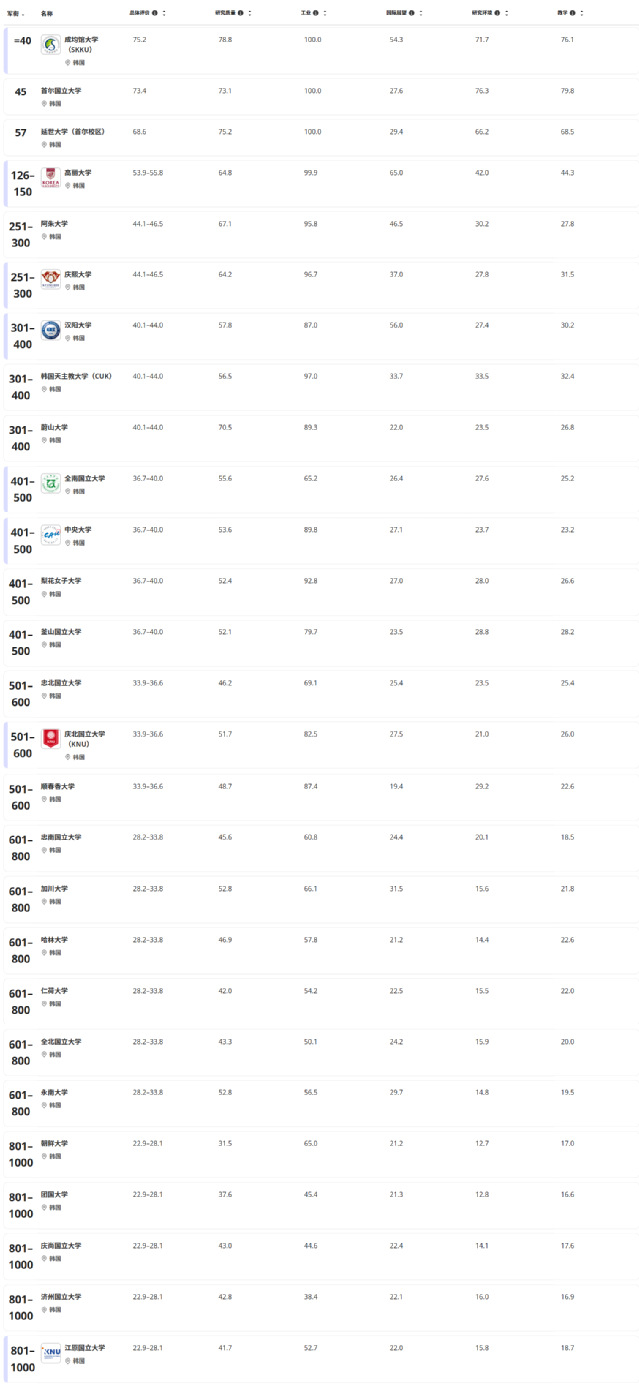Click the 名称 column header
Viewport: 639px width, 1385px height.
click(x=47, y=13)
